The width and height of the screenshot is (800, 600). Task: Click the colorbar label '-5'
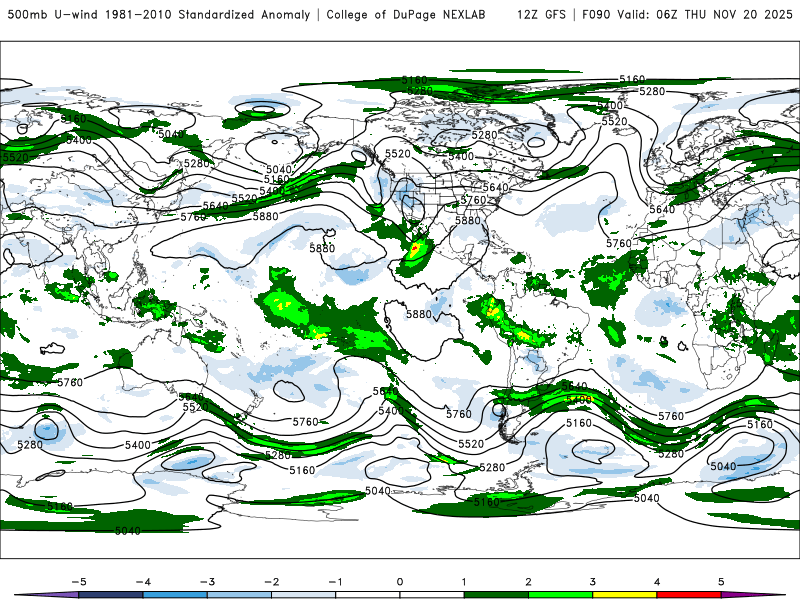79,582
